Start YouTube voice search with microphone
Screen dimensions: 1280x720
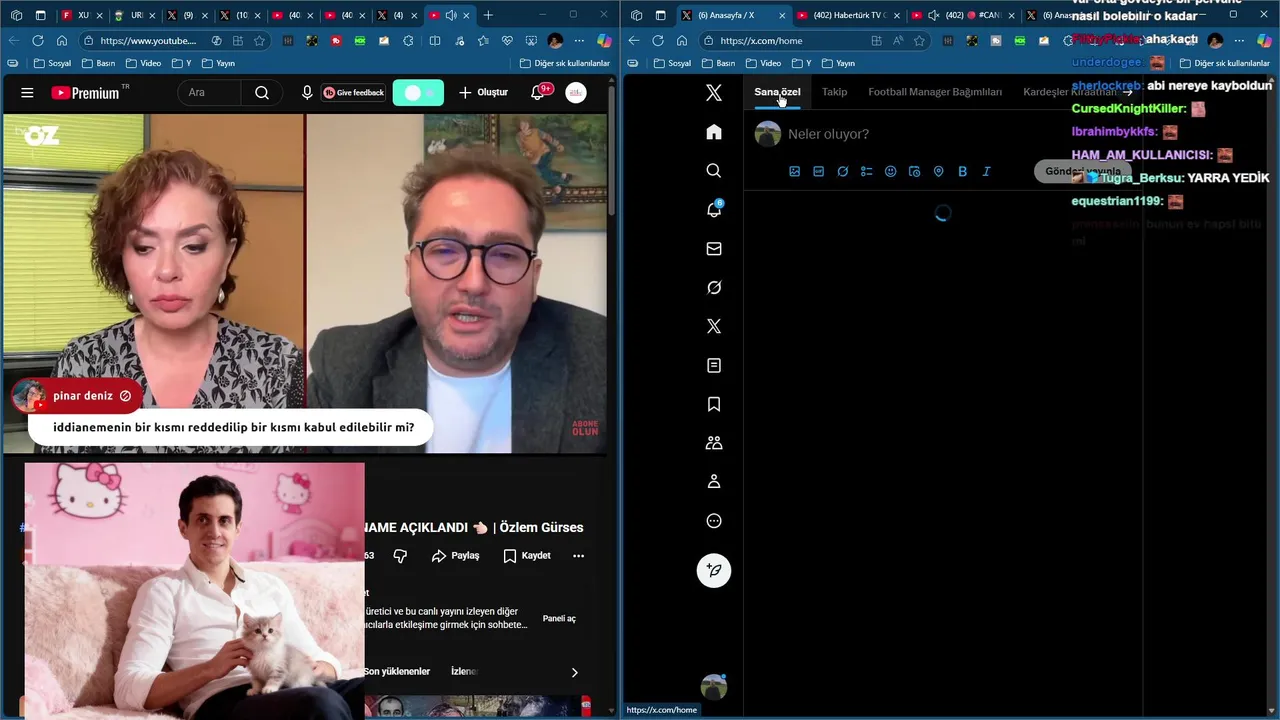click(307, 93)
